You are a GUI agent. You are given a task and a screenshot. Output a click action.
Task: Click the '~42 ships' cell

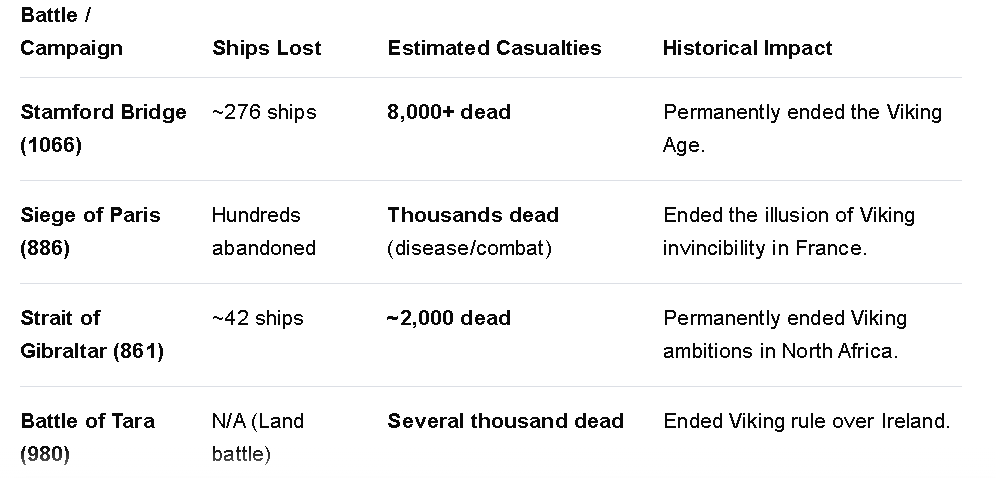tap(258, 318)
